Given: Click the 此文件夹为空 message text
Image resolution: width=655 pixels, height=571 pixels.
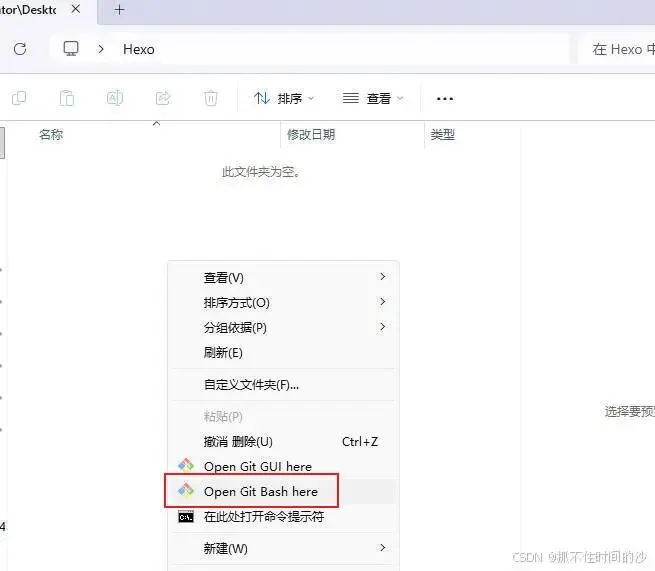Looking at the screenshot, I should coord(261,172).
